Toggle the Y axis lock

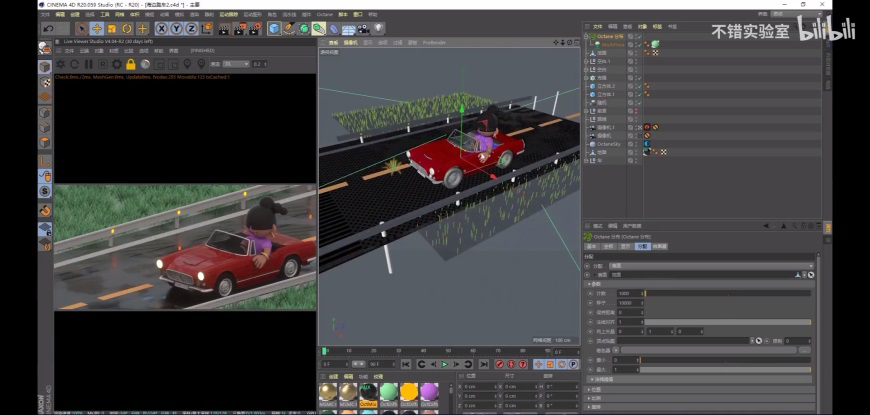(x=175, y=29)
